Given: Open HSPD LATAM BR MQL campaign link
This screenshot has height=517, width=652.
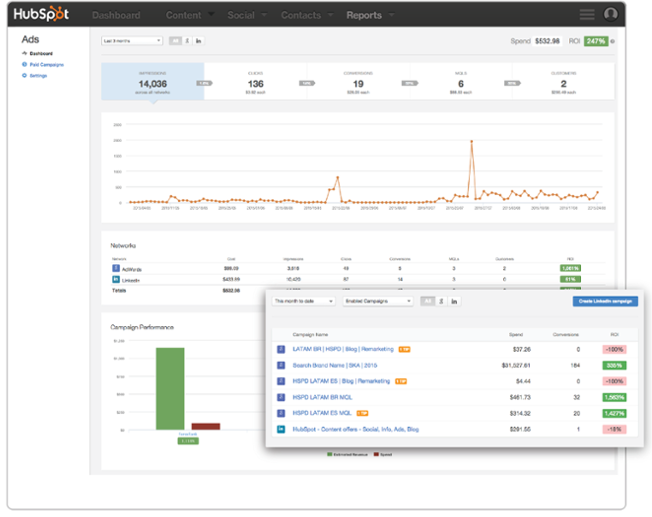Looking at the screenshot, I should (322, 397).
